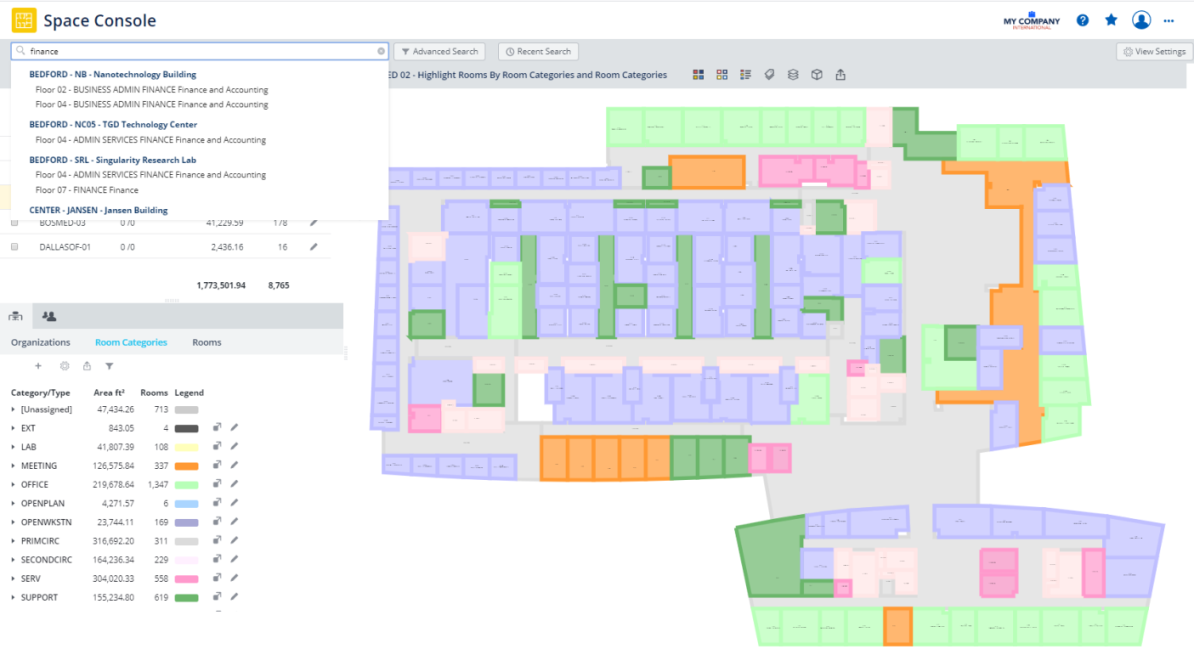
Task: Open the favorites star icon in header
Action: [x=1111, y=20]
